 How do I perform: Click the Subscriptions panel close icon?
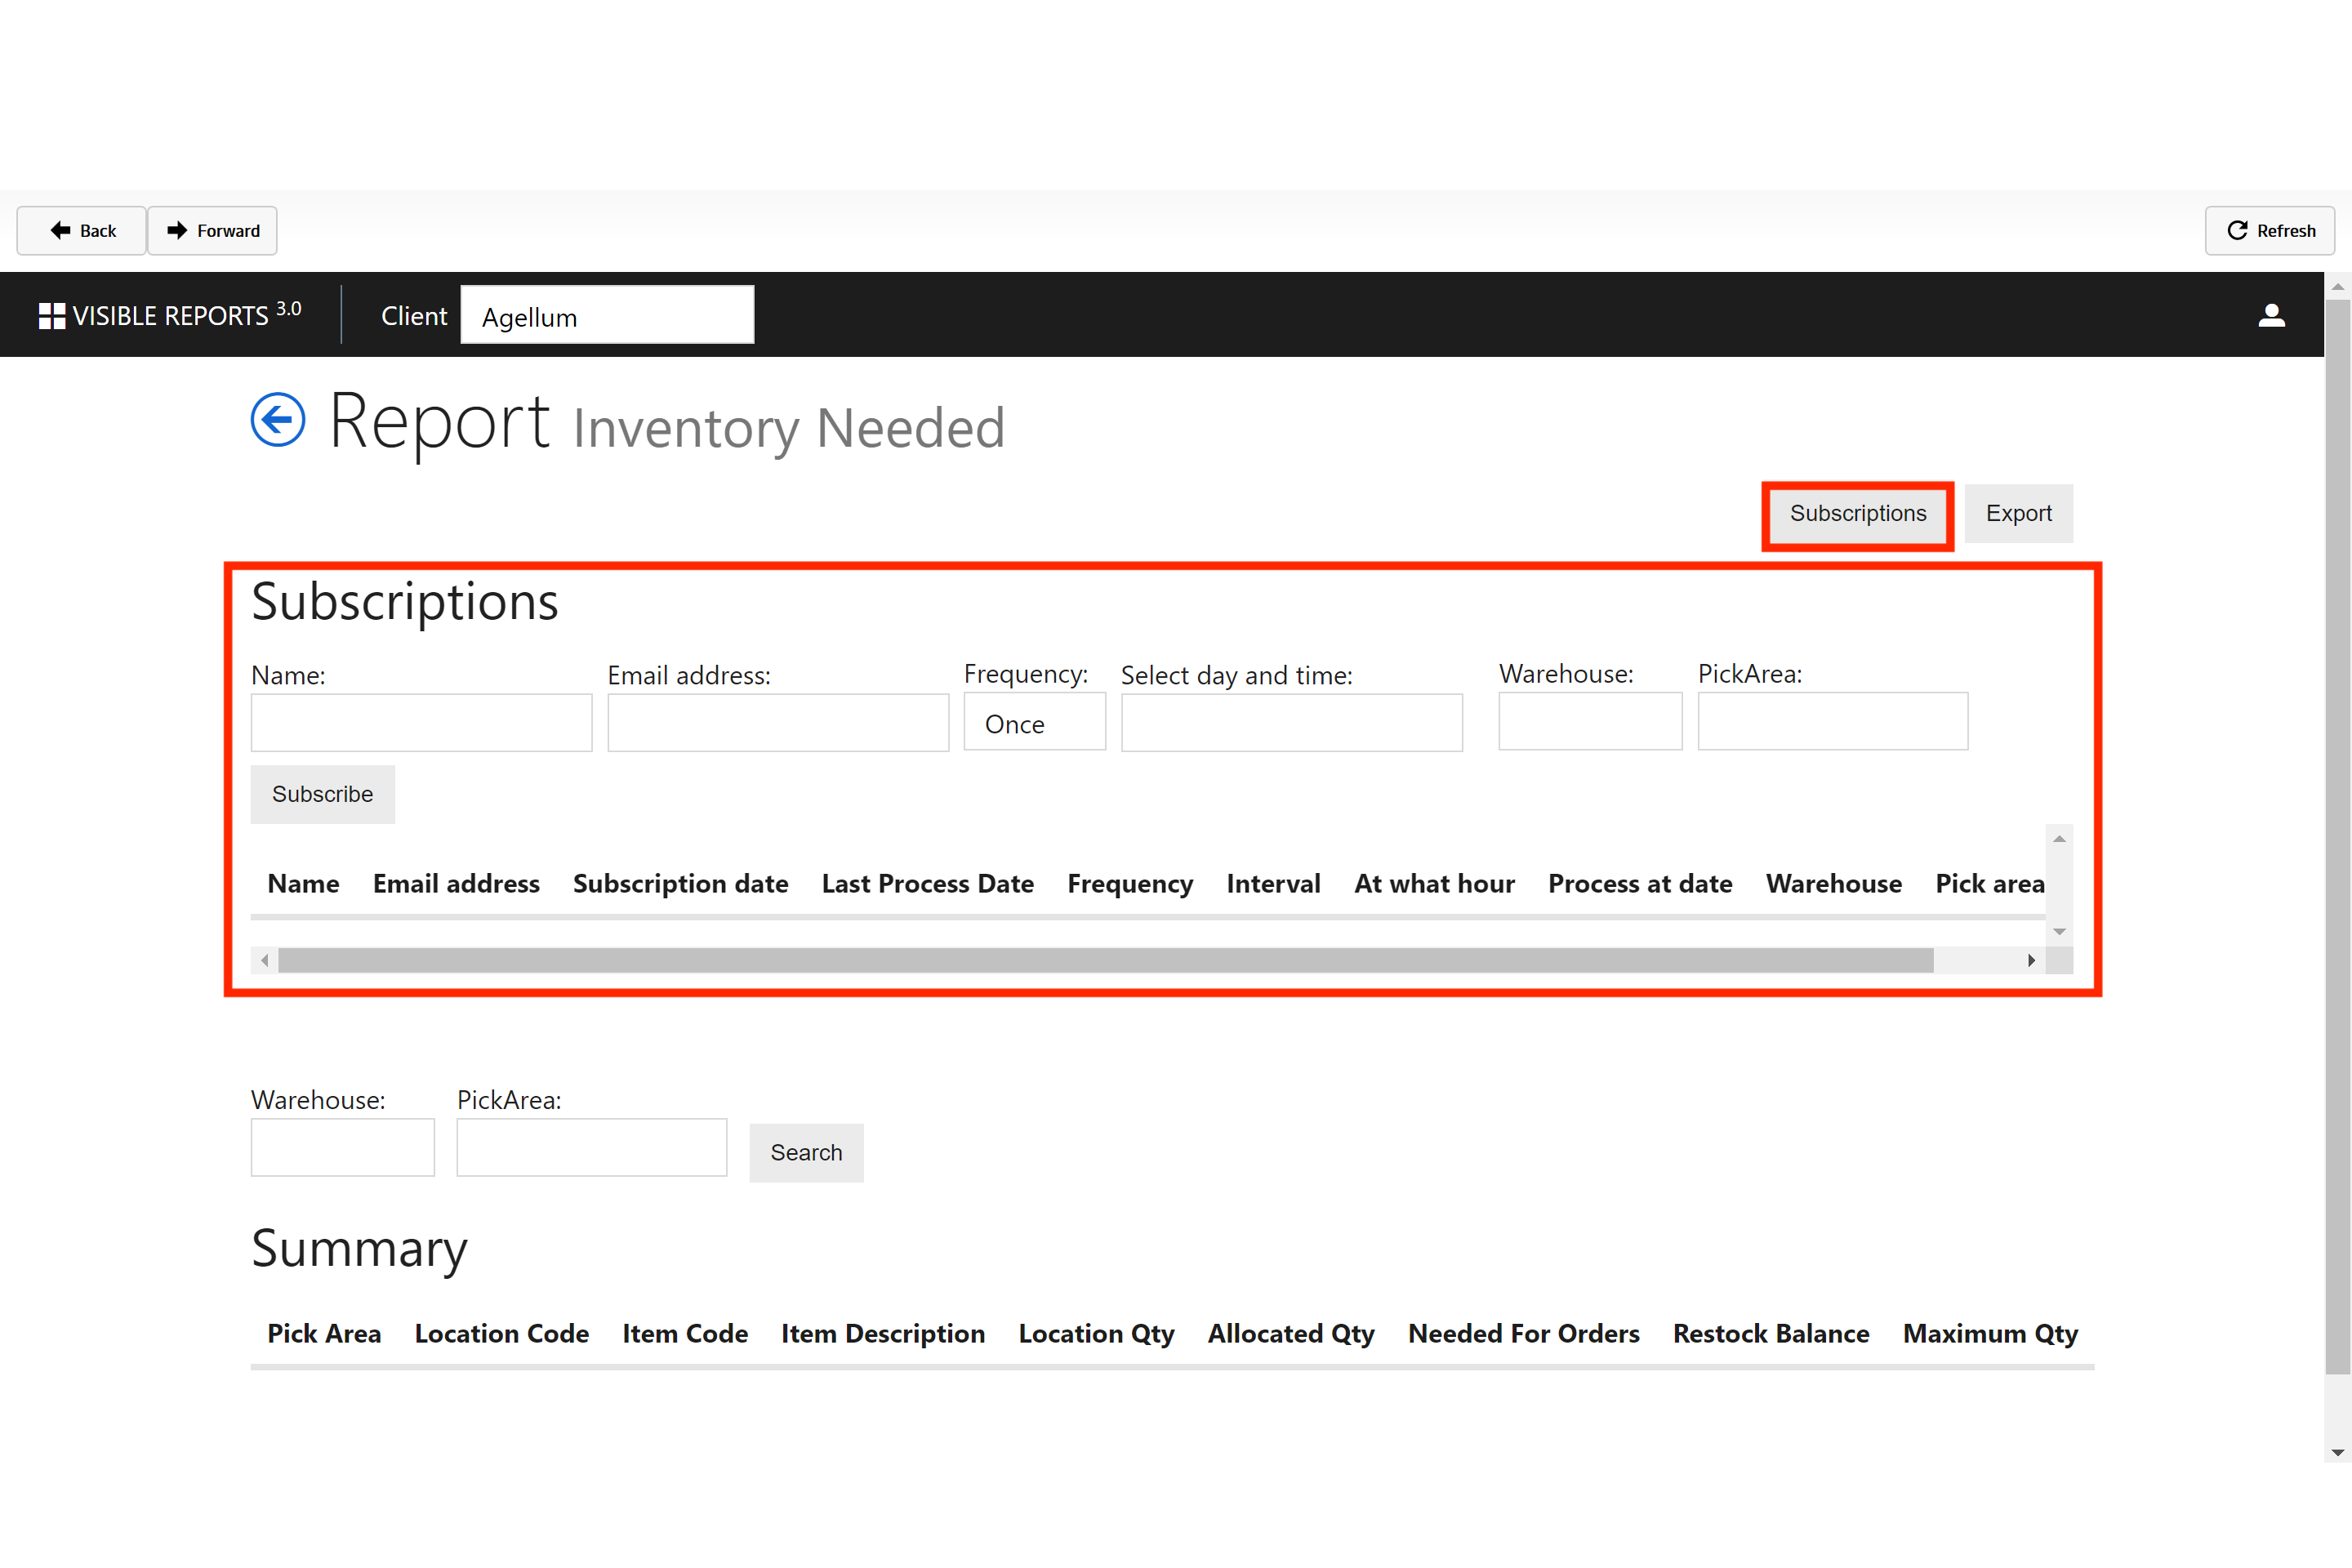click(1859, 513)
